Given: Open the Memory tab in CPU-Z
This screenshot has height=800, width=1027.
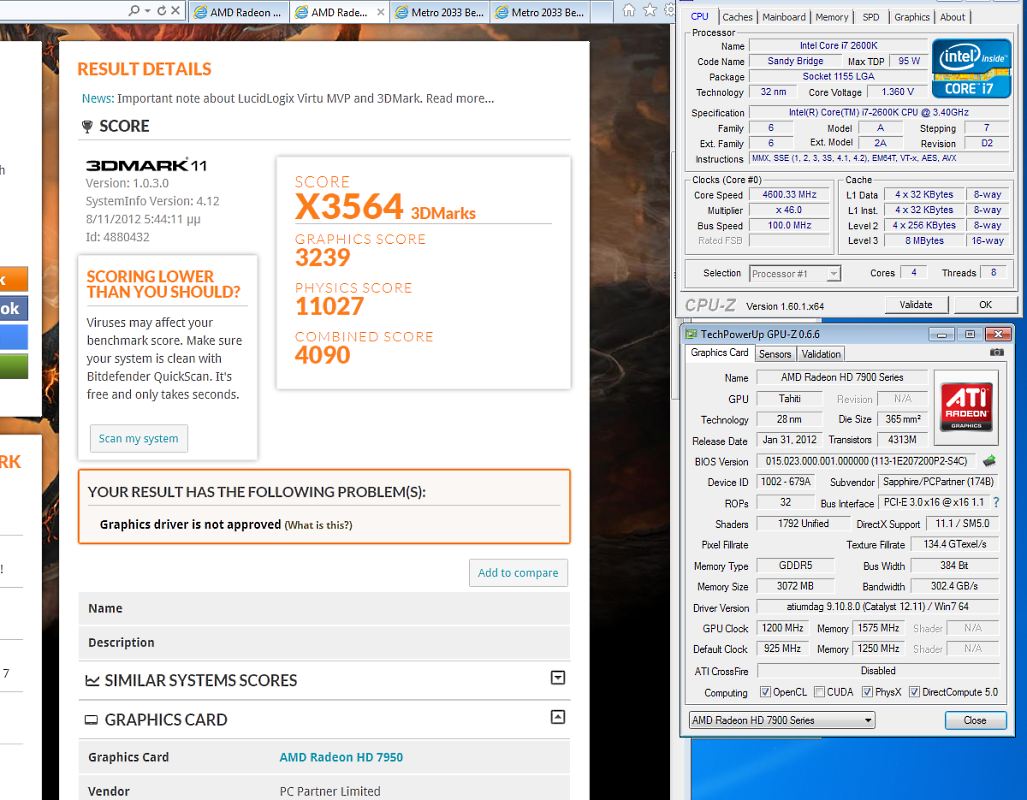Looking at the screenshot, I should pos(832,17).
